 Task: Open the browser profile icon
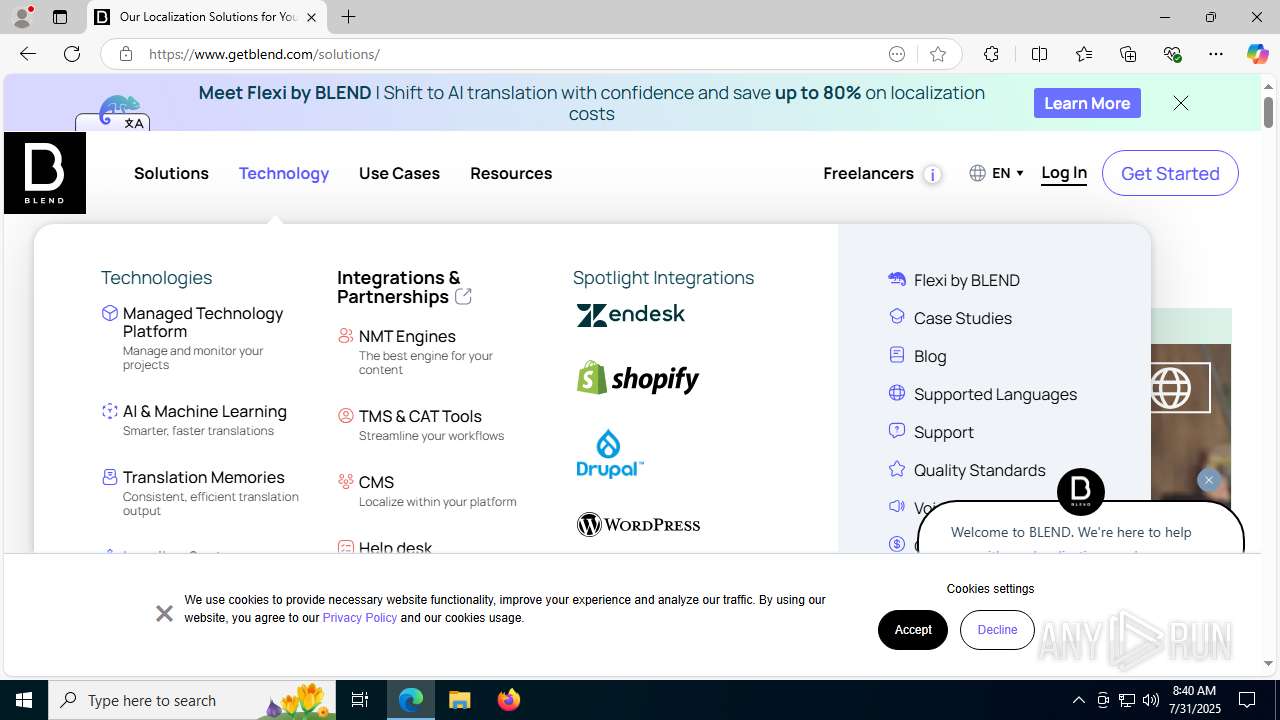[22, 17]
